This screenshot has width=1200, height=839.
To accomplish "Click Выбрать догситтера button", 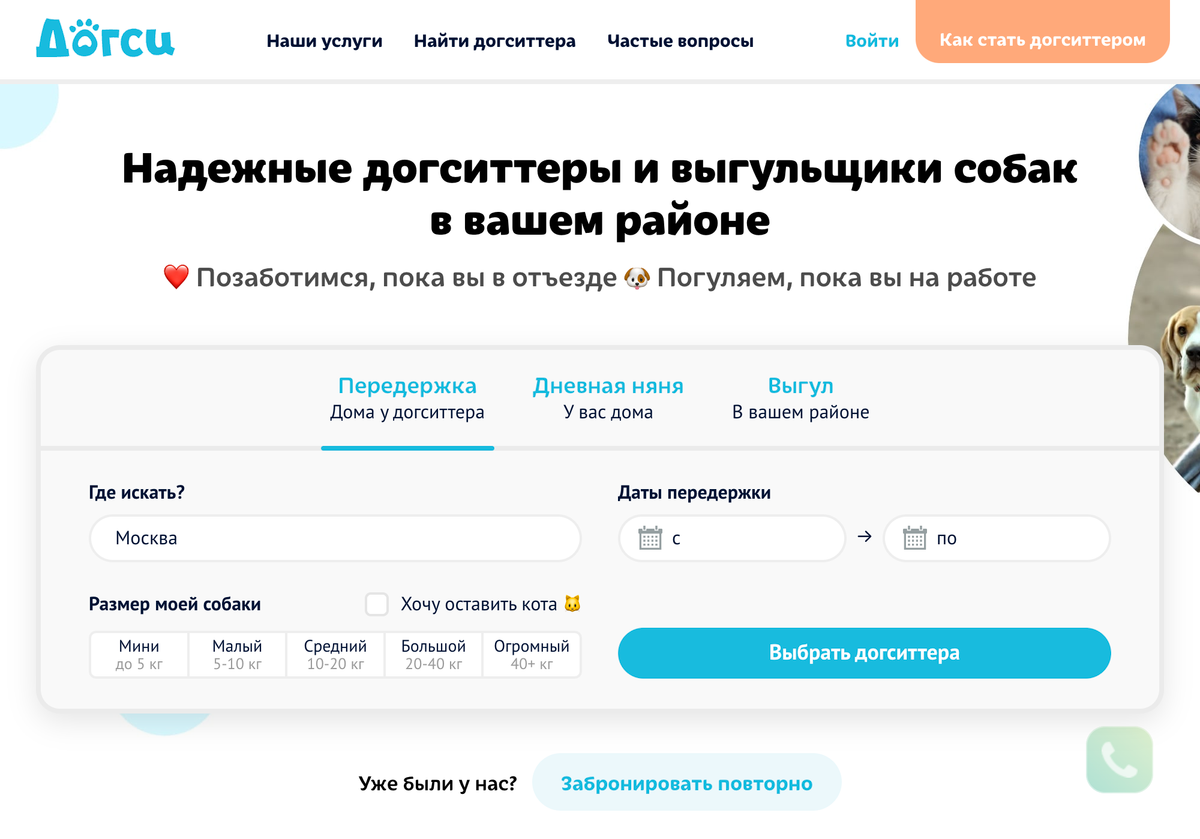I will [x=864, y=653].
